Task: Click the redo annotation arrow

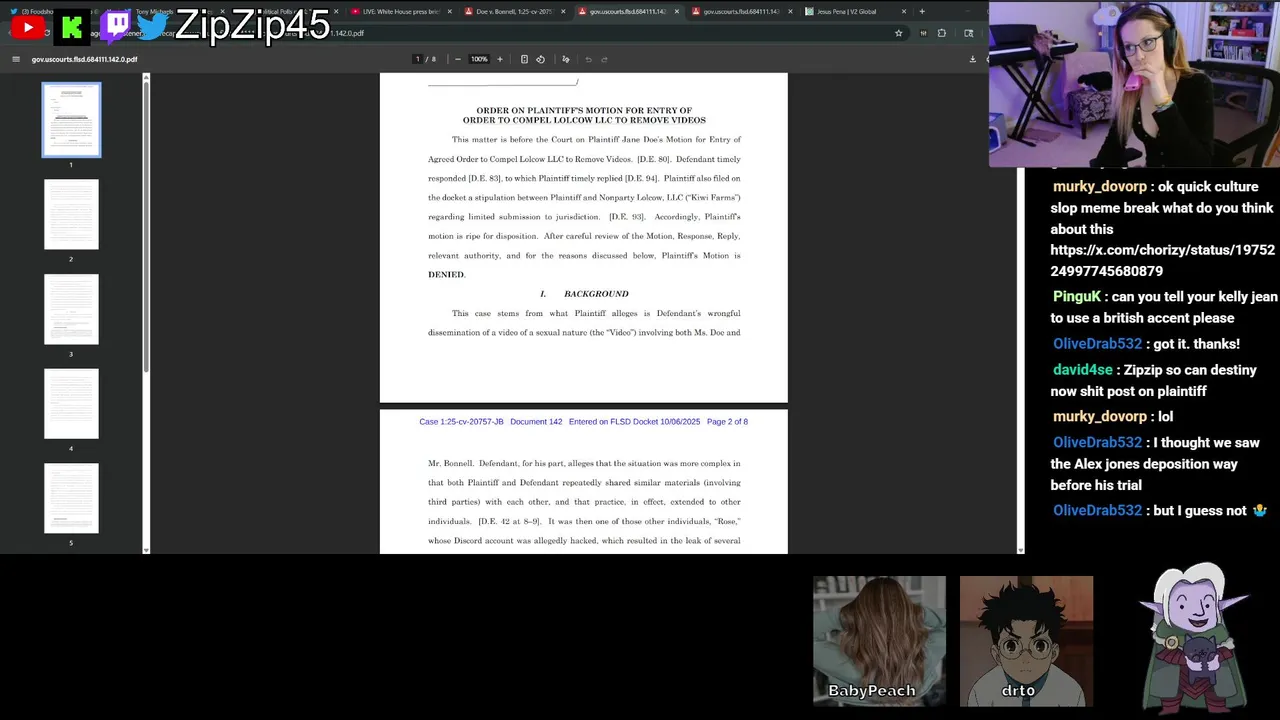Action: pyautogui.click(x=604, y=59)
